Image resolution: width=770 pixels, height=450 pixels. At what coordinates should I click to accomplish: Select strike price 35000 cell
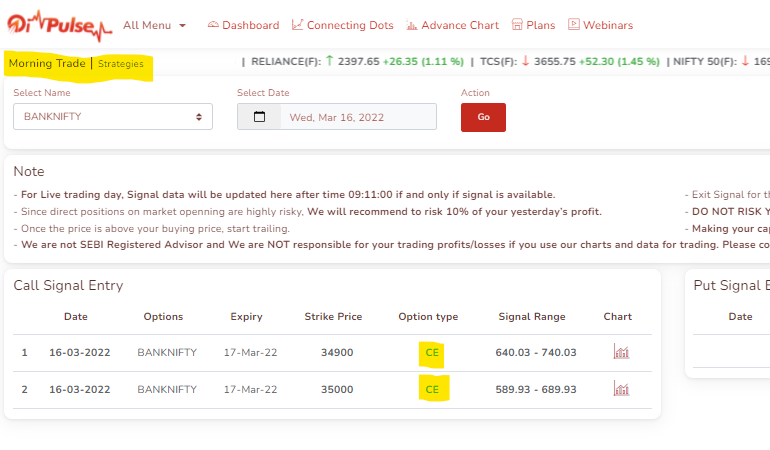337,389
